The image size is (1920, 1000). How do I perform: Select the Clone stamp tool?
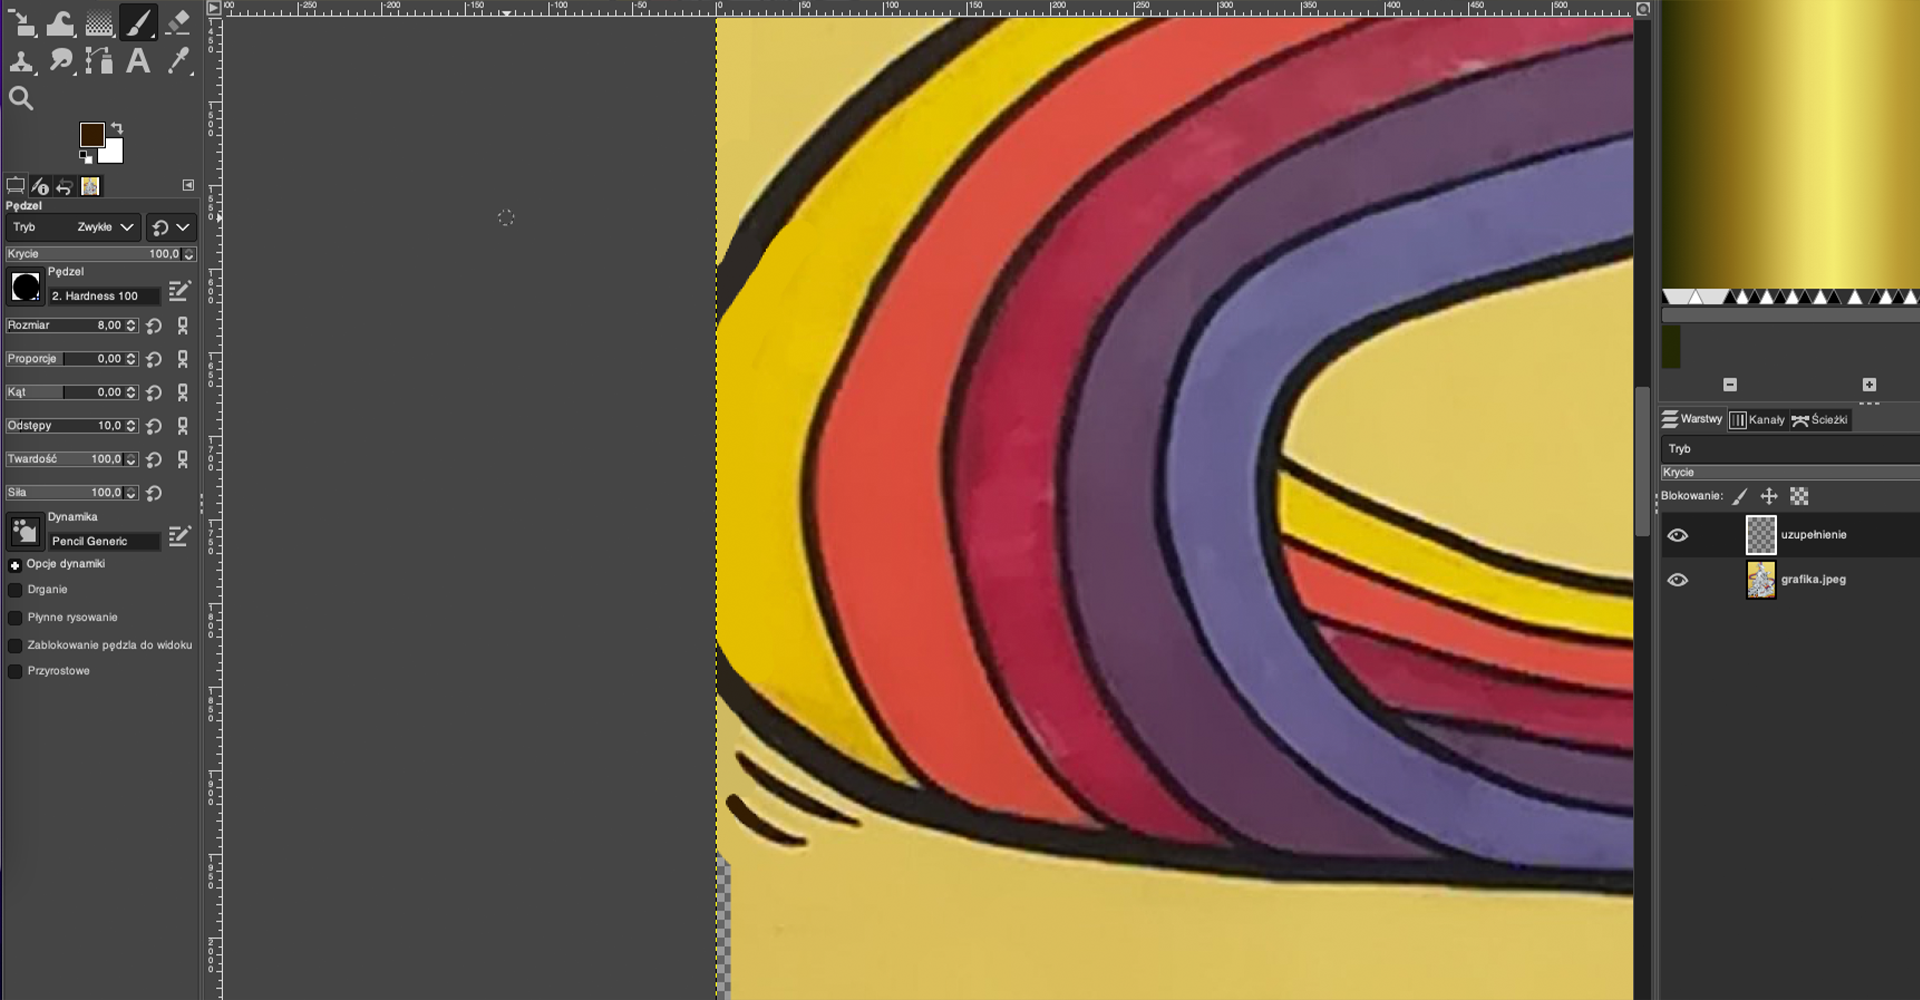21,61
